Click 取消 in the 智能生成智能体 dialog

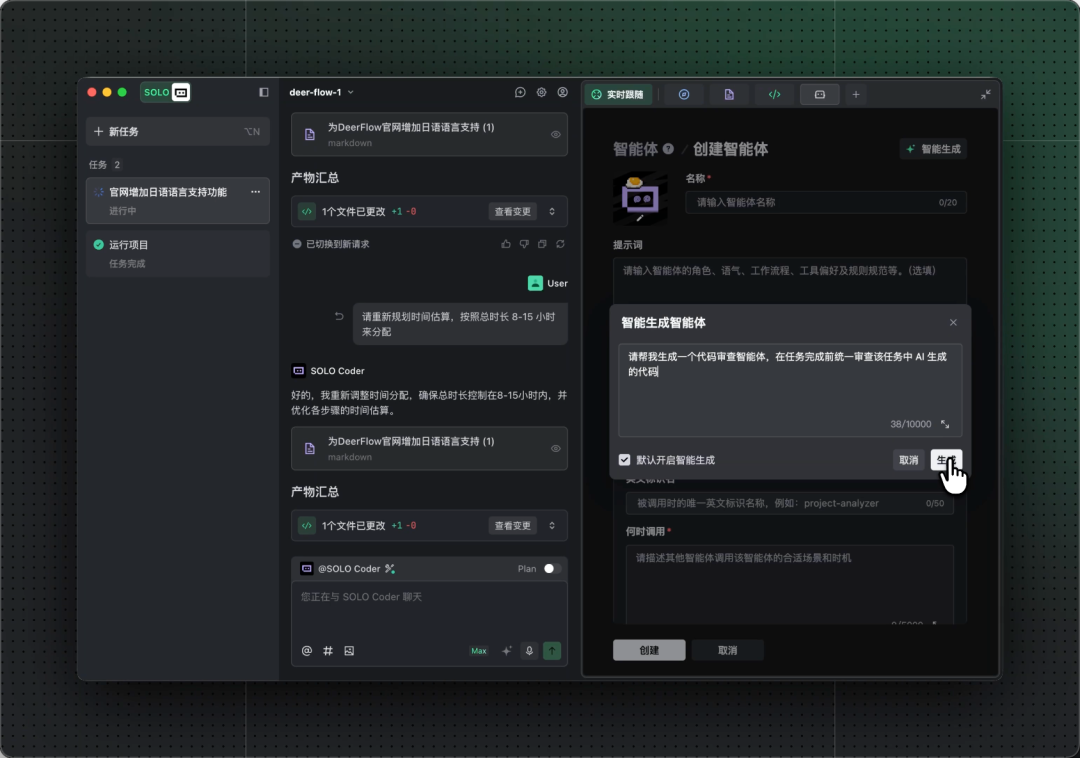click(908, 460)
